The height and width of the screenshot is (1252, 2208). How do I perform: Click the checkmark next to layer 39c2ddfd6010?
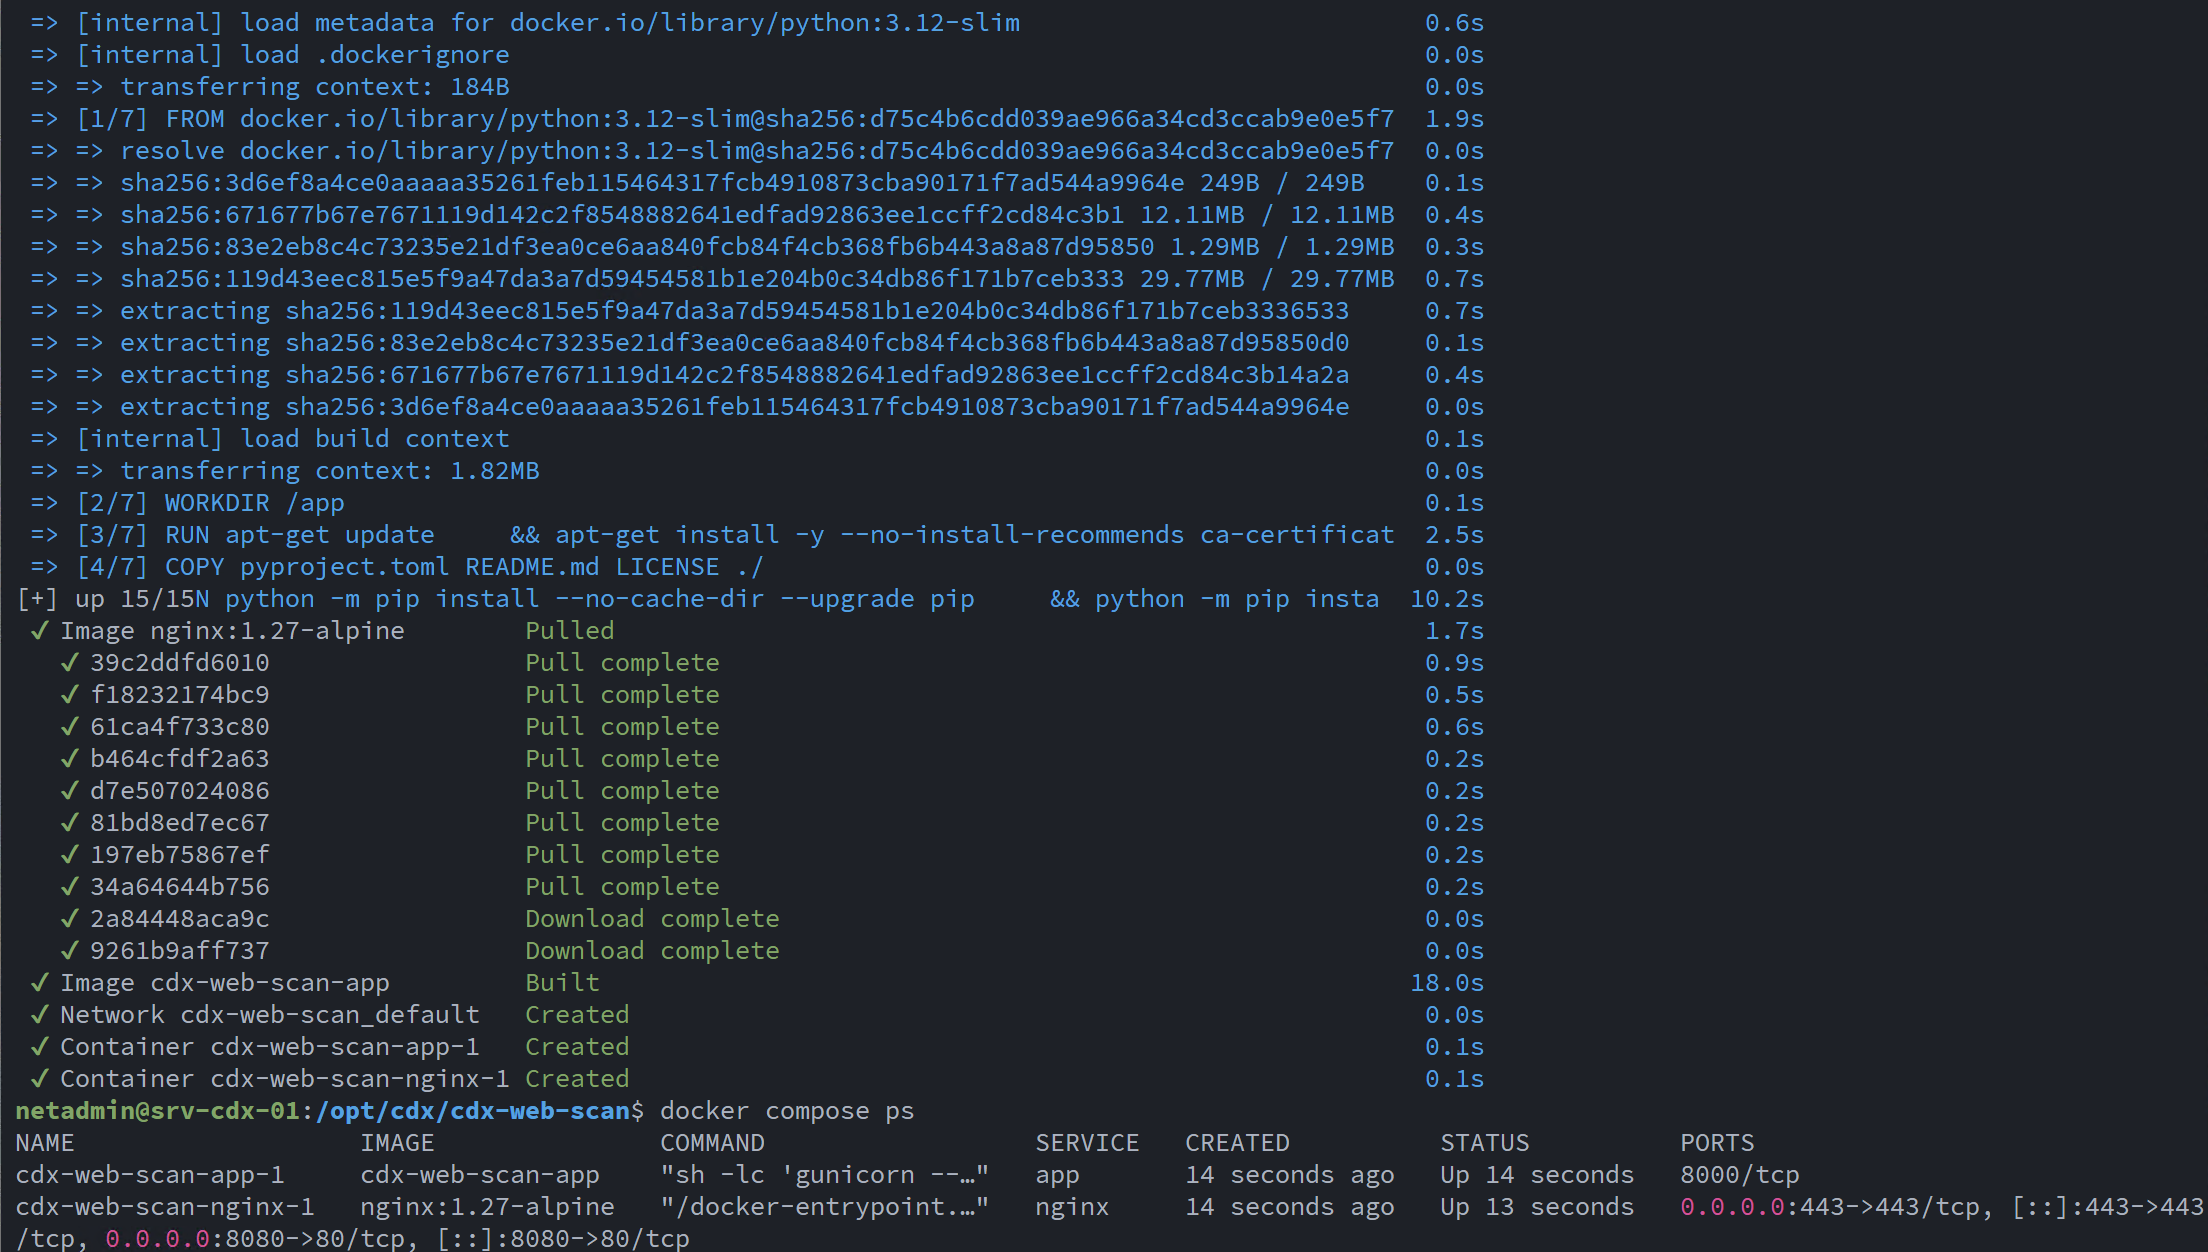(70, 663)
